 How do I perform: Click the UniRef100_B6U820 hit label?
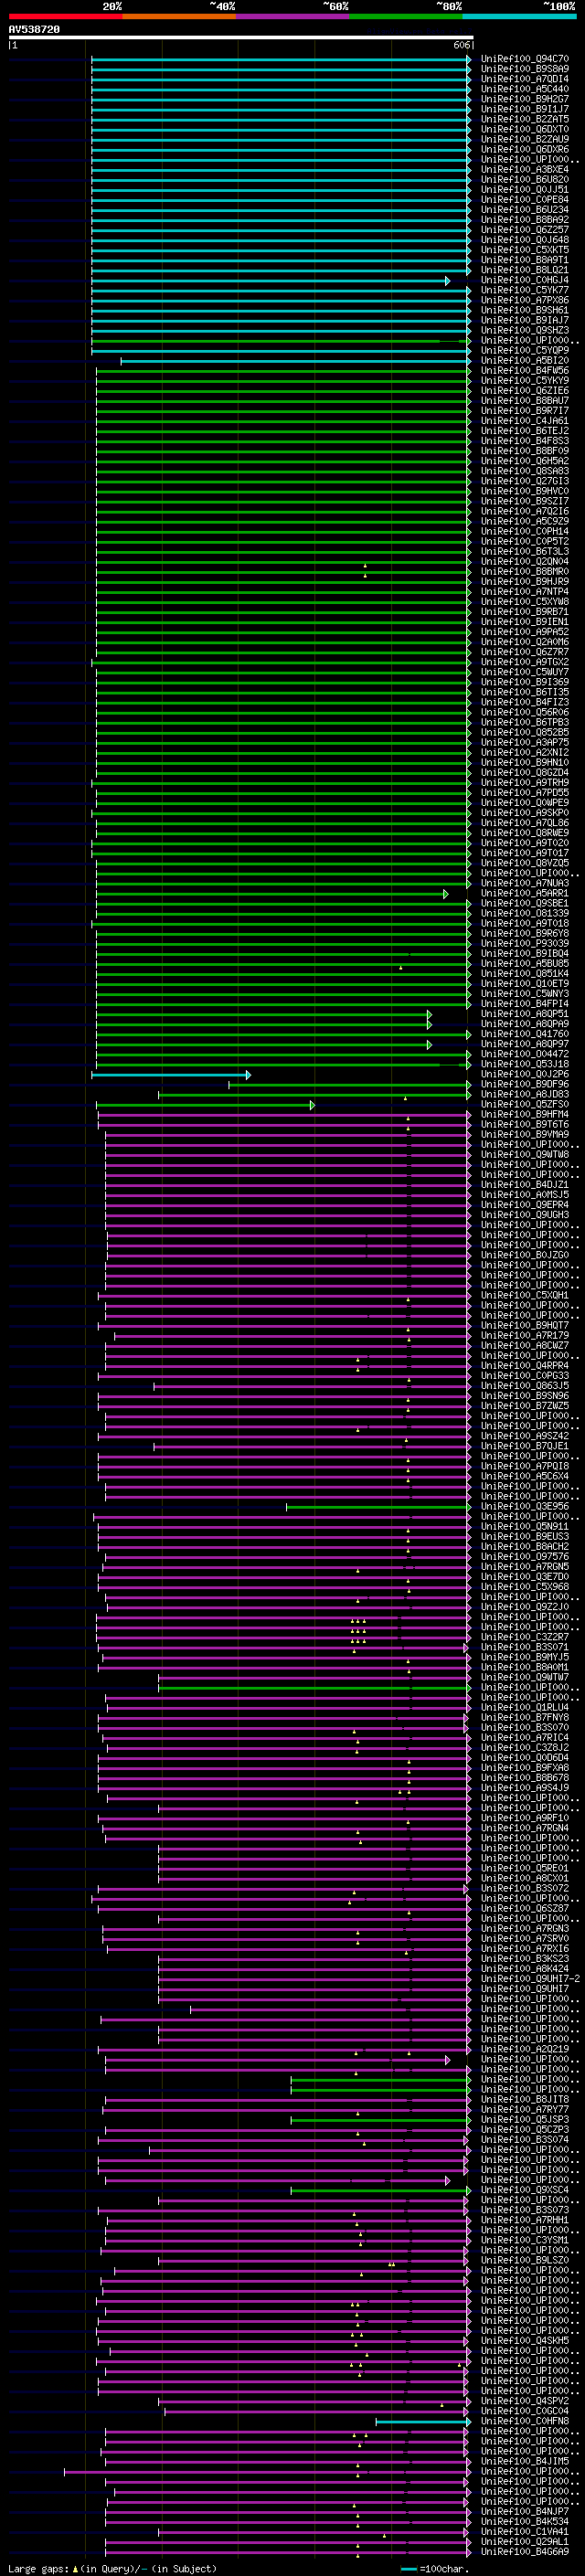525,179
